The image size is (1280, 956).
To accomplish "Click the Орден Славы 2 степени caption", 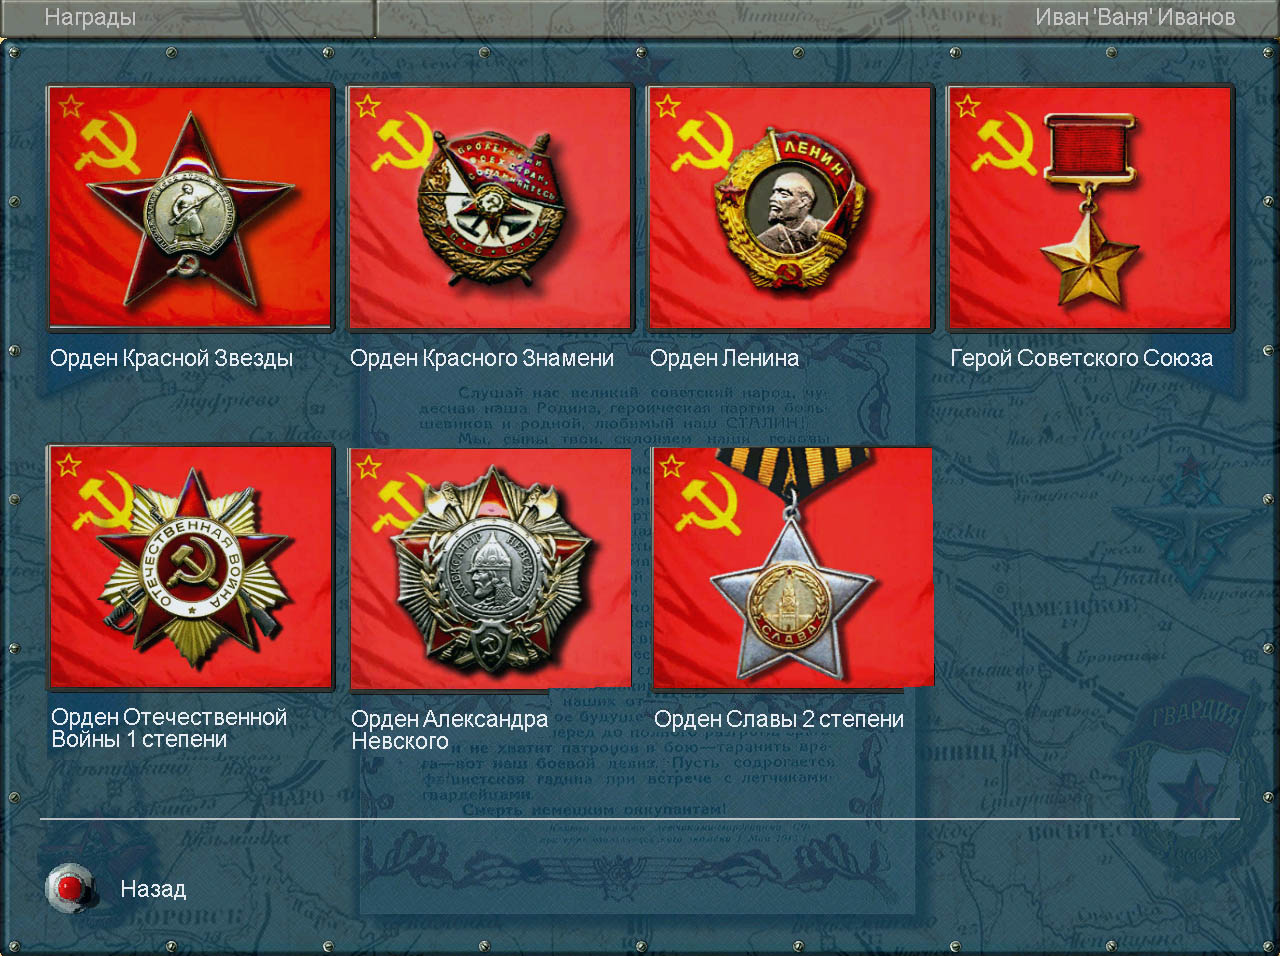I will click(x=779, y=719).
